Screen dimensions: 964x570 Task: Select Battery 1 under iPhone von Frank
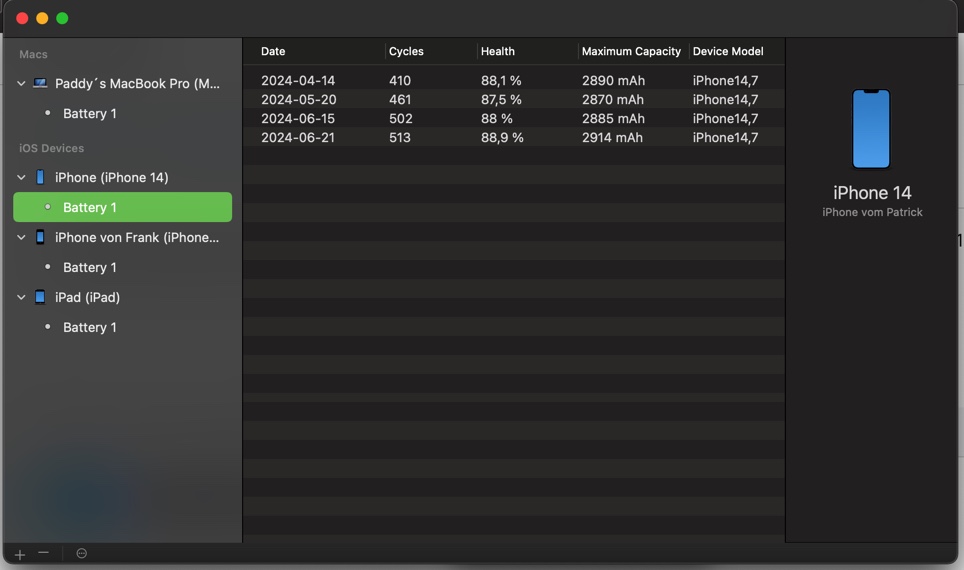(90, 268)
